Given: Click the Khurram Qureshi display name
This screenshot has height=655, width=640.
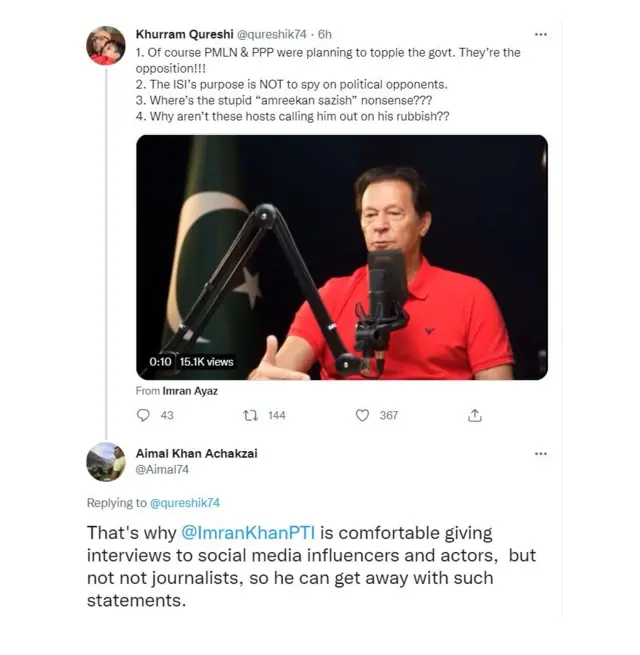Looking at the screenshot, I should pos(172,34).
